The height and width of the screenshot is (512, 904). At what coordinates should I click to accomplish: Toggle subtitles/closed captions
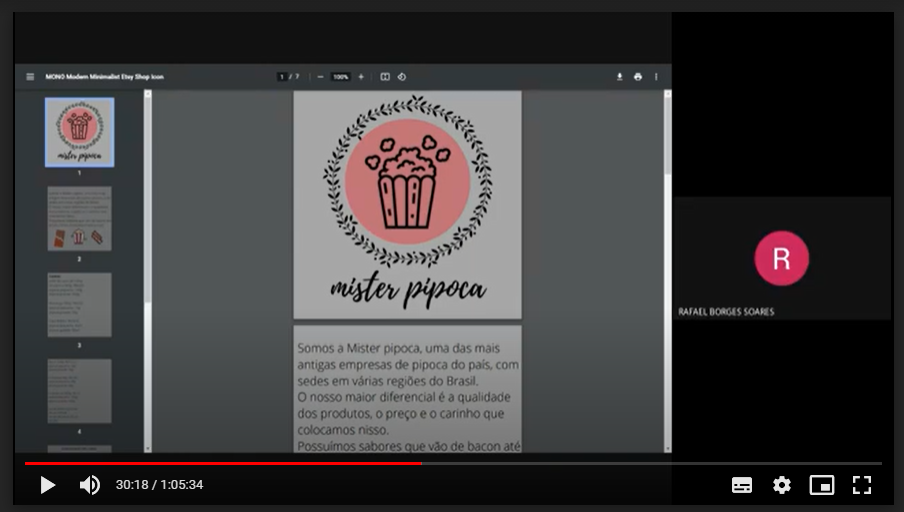tap(742, 485)
